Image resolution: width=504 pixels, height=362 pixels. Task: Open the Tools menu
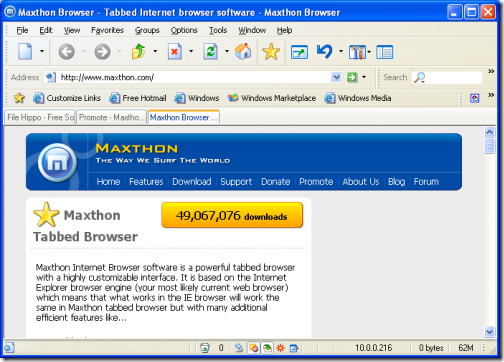point(218,30)
